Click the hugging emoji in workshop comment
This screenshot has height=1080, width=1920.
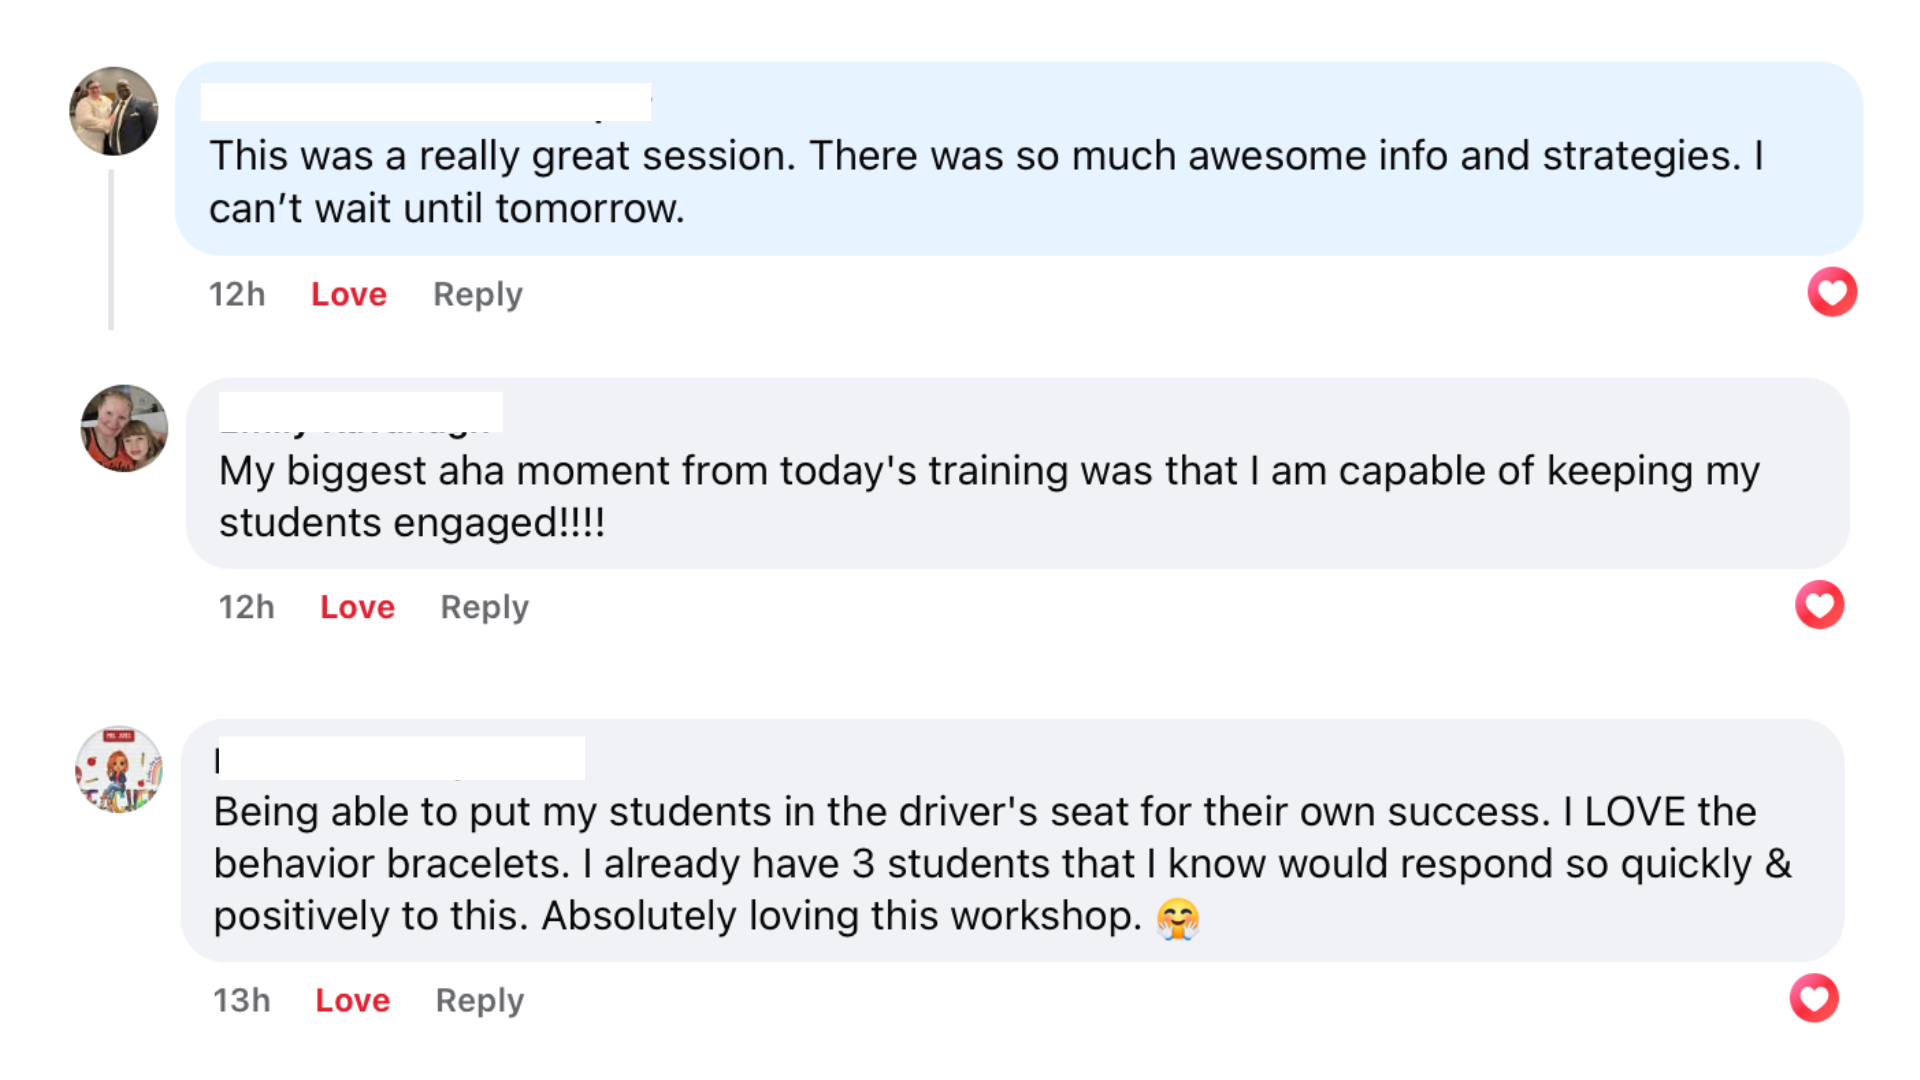[x=1177, y=918]
